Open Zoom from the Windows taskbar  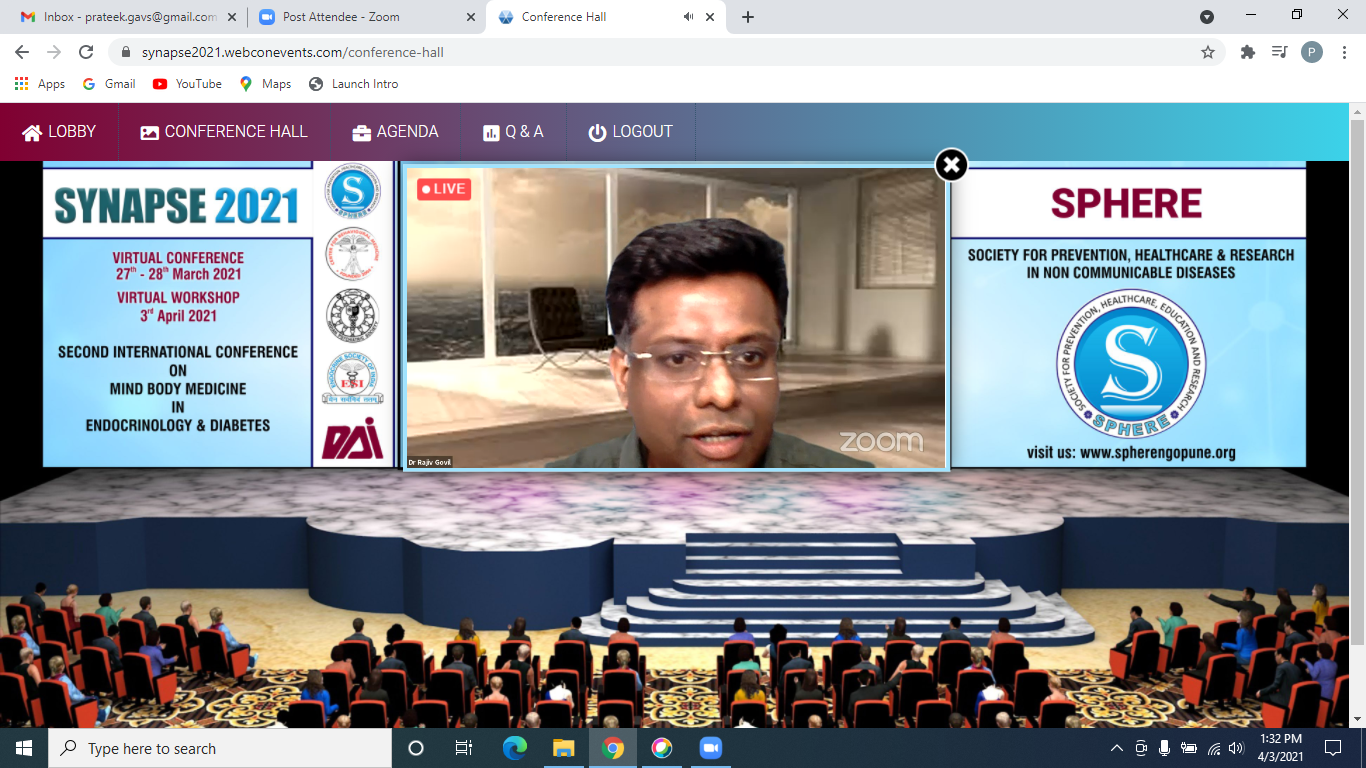(710, 748)
